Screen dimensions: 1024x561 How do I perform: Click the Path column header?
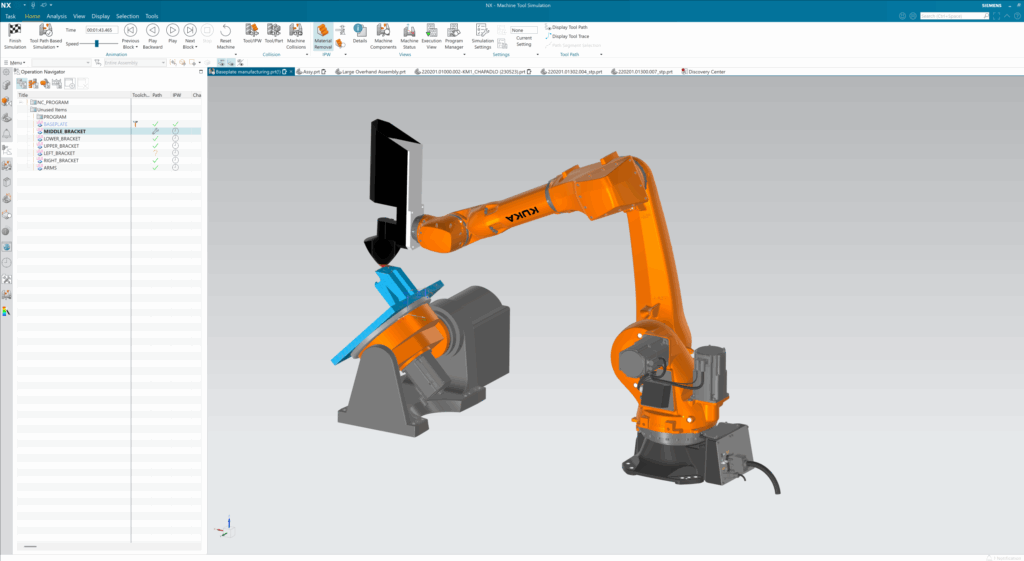[157, 95]
